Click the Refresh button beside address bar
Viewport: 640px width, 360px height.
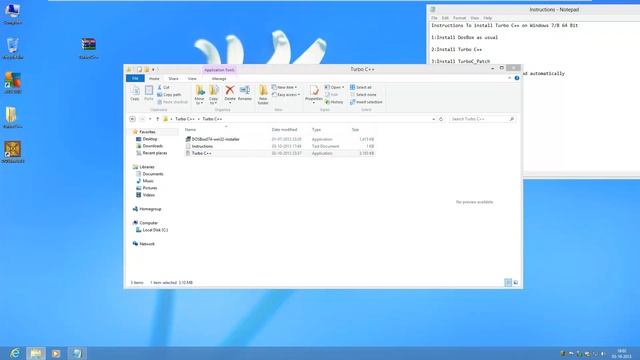point(441,119)
